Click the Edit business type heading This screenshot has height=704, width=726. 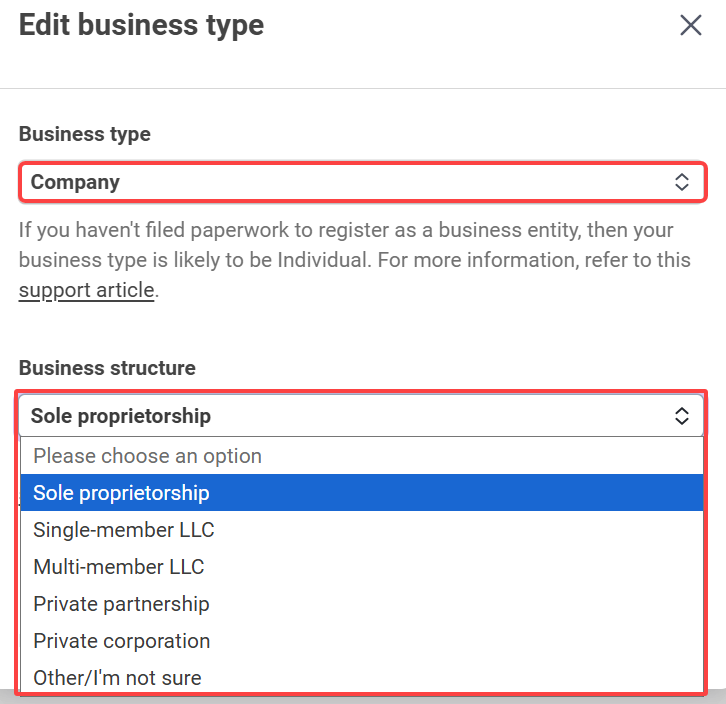click(x=141, y=25)
